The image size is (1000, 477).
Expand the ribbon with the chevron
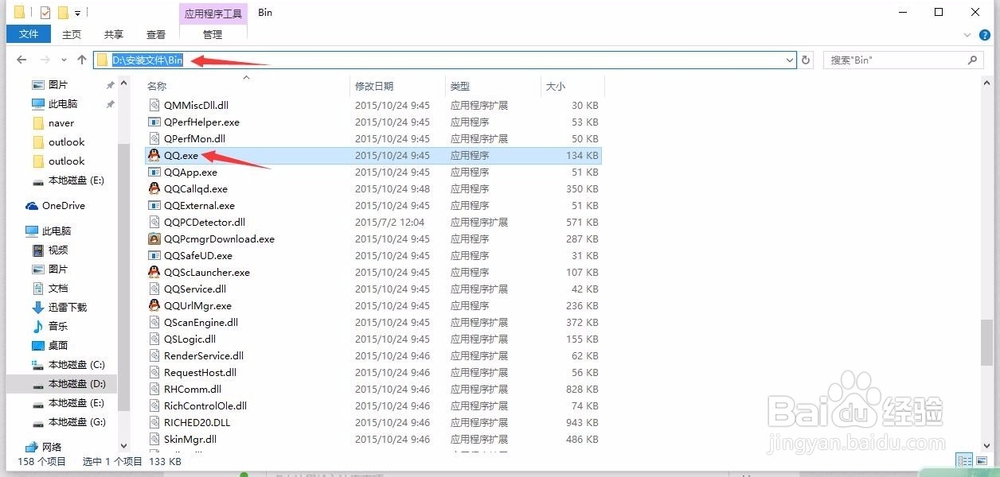(969, 34)
